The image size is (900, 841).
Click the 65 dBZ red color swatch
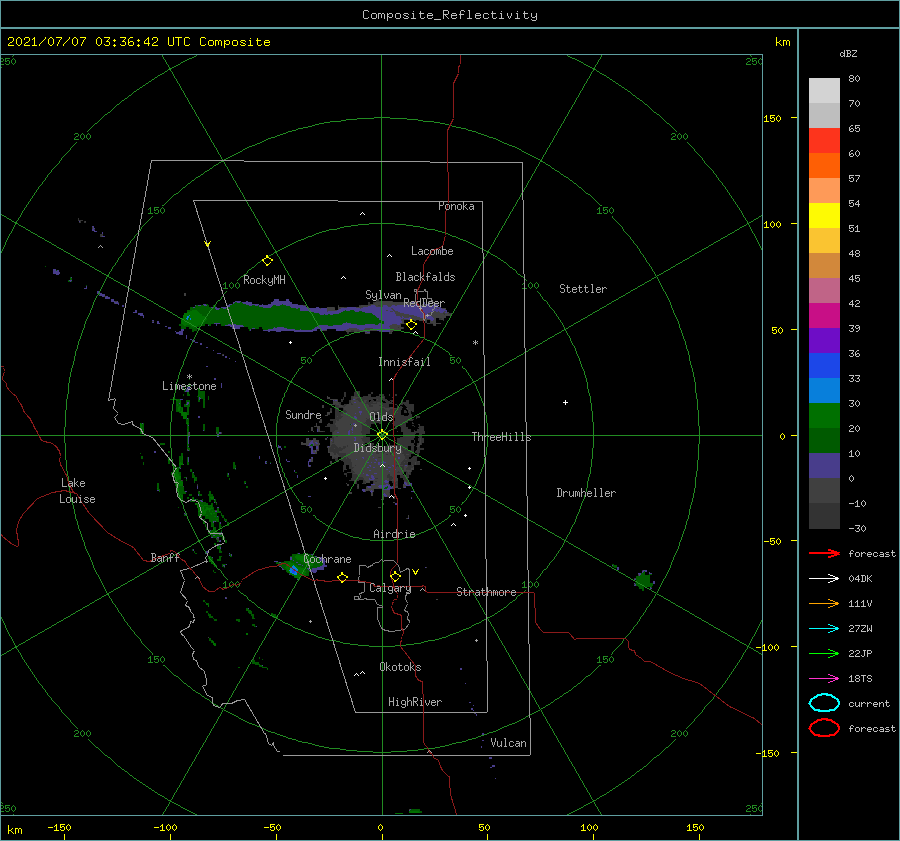824,141
